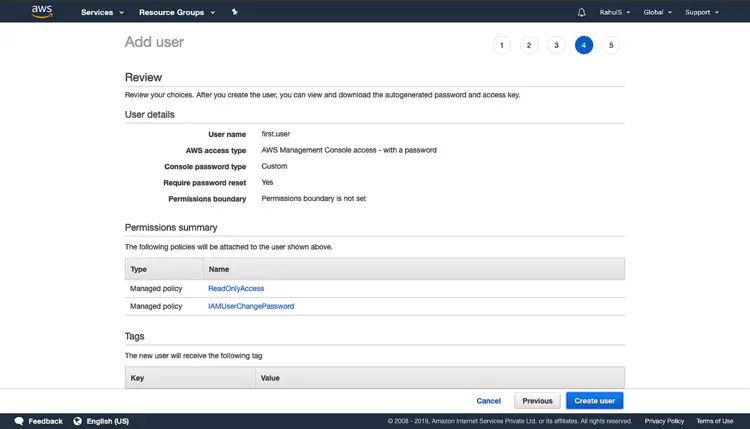This screenshot has height=429, width=750.
Task: Click the pin favorites star icon
Action: coord(234,12)
